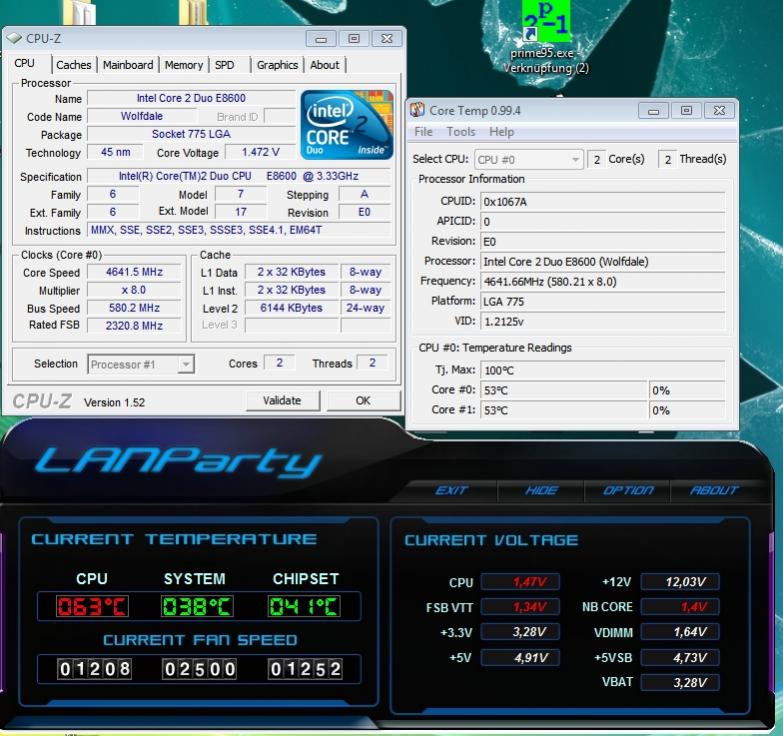Viewport: 783px width, 736px height.
Task: Click the 2320.8 MHz rated FSB value
Action: tap(134, 326)
